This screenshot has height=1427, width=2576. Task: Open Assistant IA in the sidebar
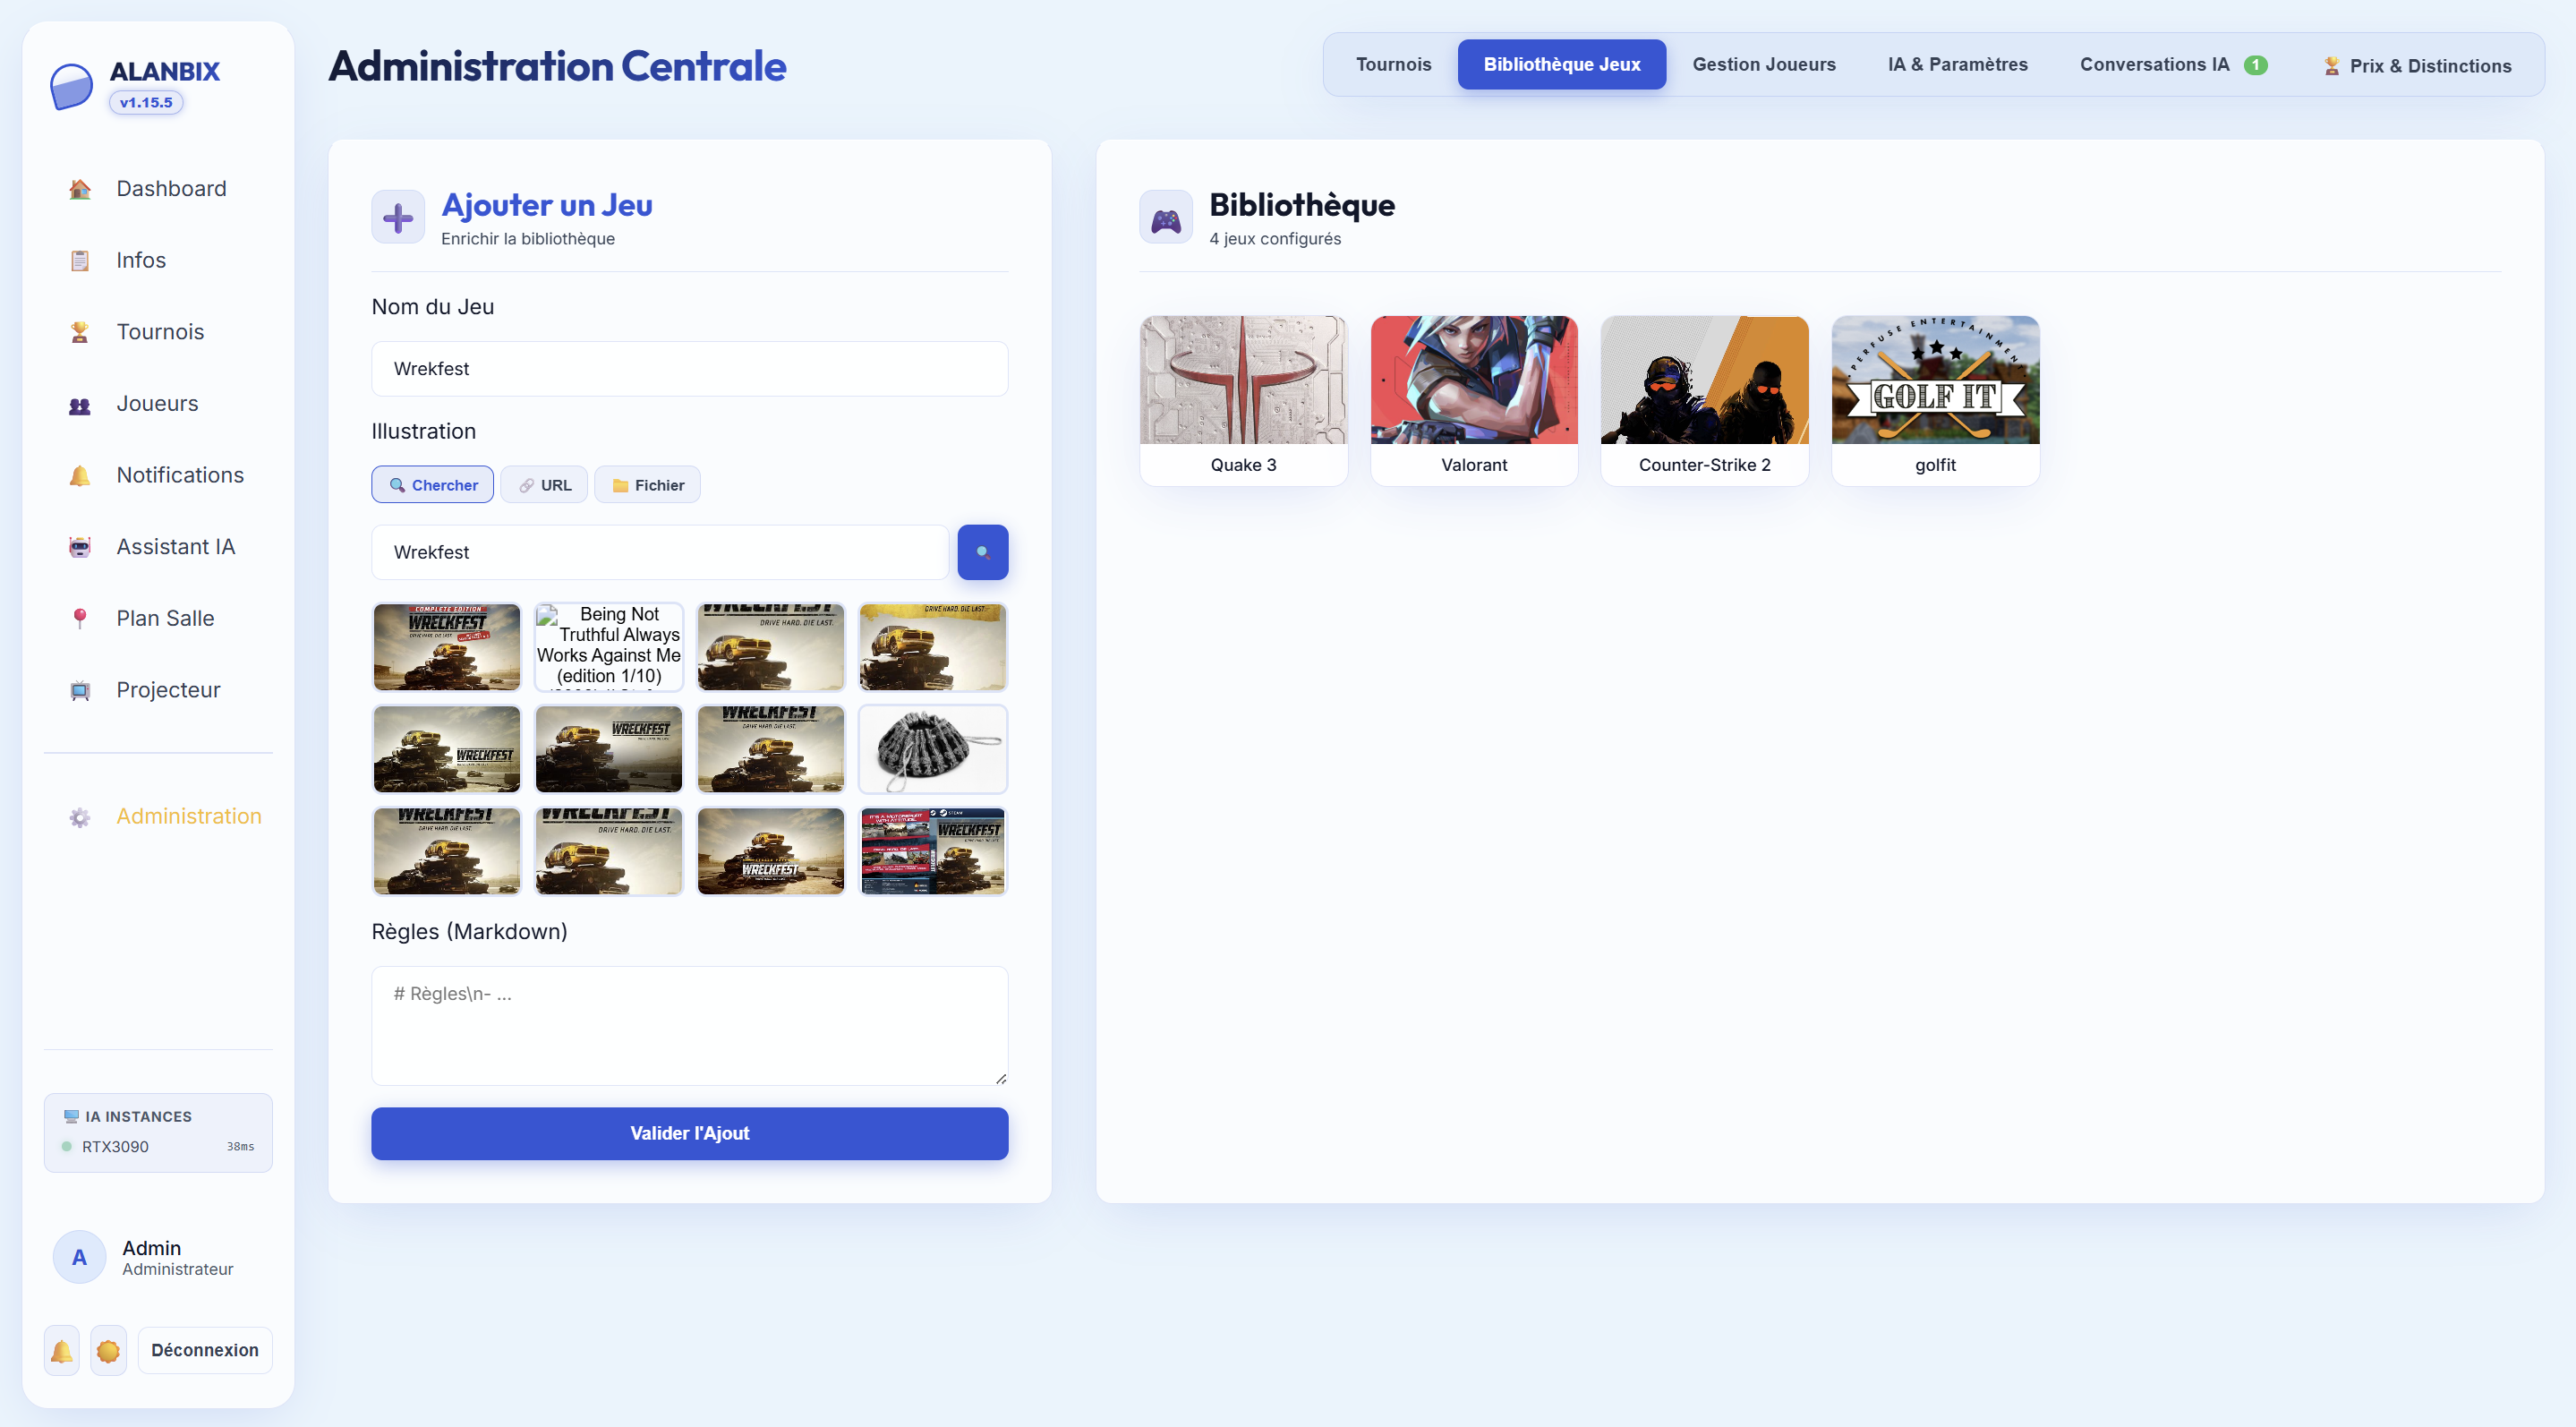coord(158,547)
